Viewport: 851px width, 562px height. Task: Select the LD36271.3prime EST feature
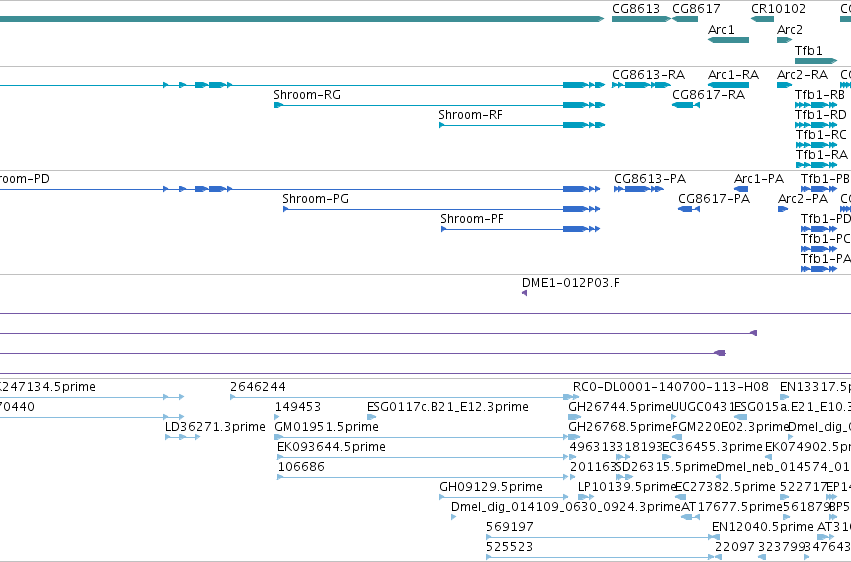182,437
